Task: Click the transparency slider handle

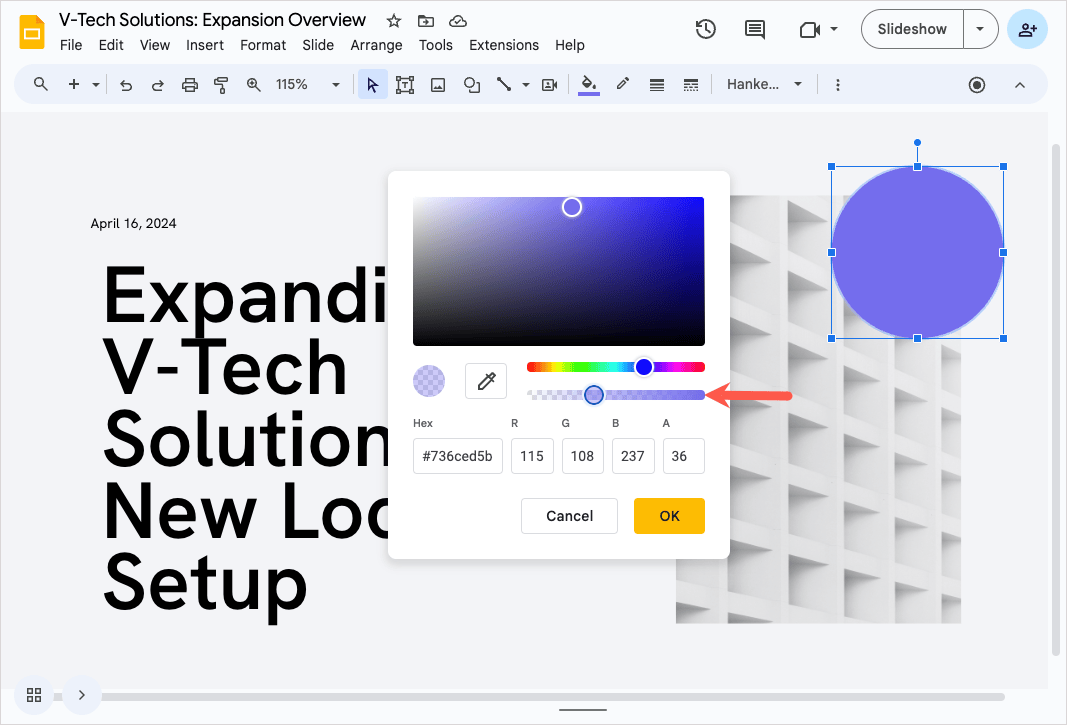Action: click(x=594, y=395)
